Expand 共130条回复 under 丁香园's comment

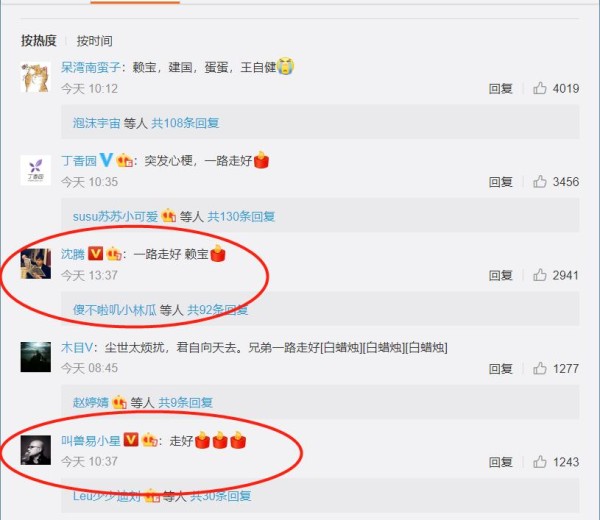click(x=241, y=217)
